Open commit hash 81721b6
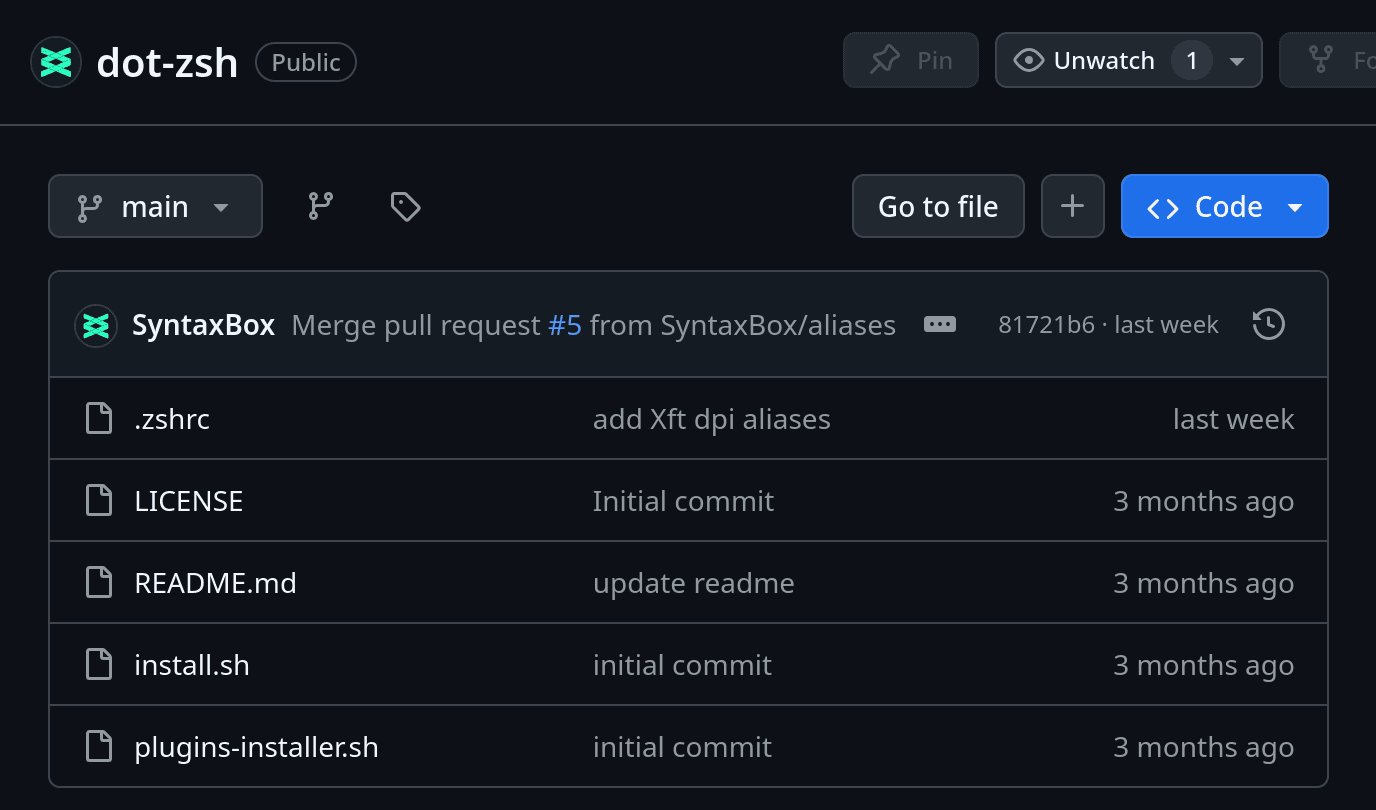 (1046, 325)
